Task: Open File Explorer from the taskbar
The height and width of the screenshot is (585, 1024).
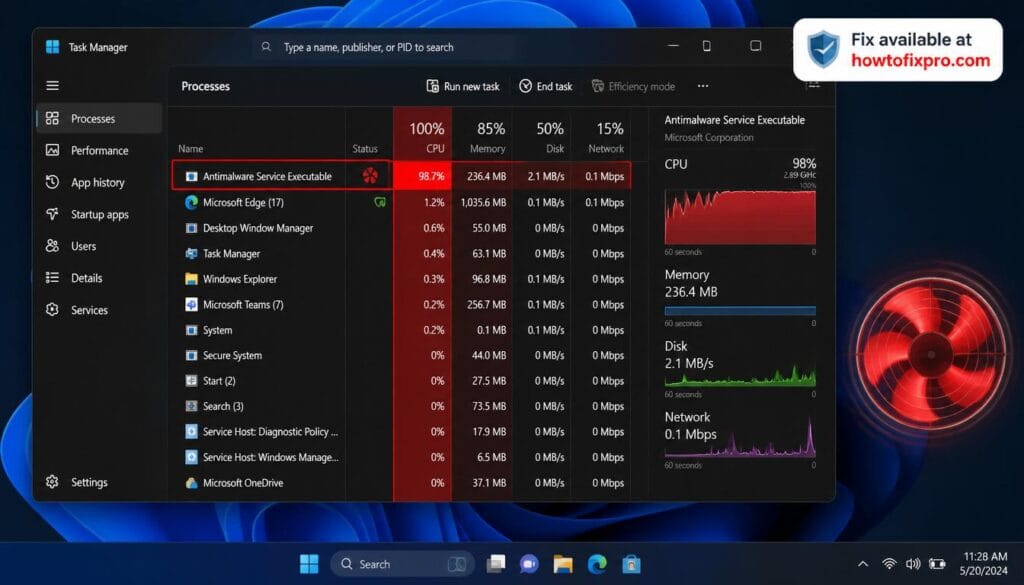Action: [563, 564]
